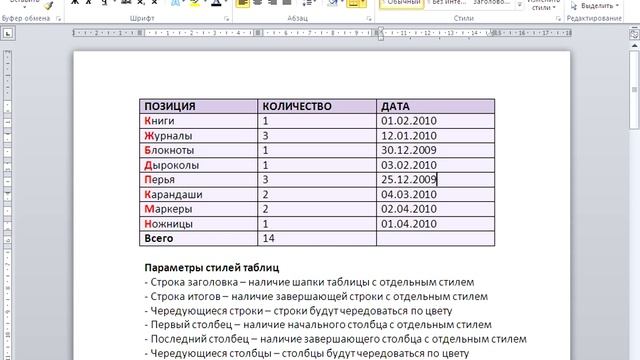Click the tab stop selector beside the ruler

coord(8,33)
